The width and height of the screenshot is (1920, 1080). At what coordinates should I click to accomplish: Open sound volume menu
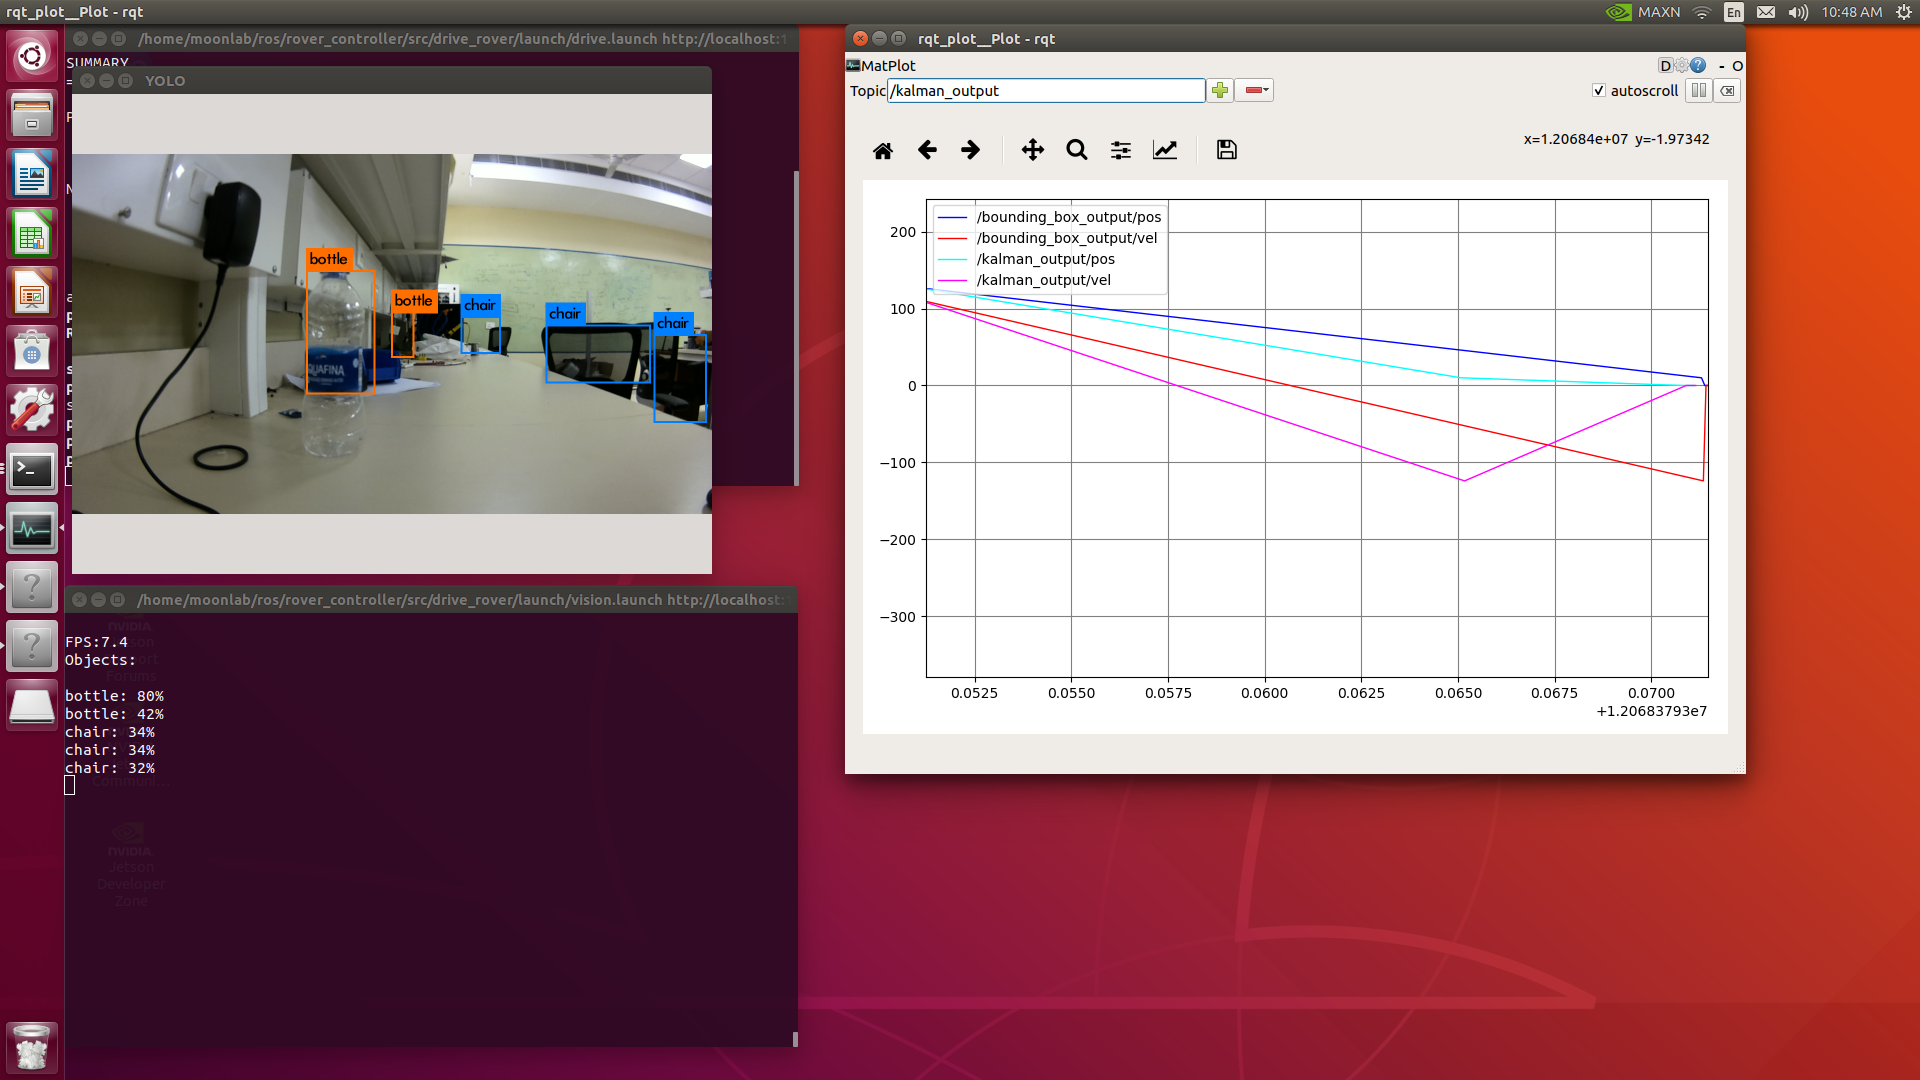[1798, 12]
